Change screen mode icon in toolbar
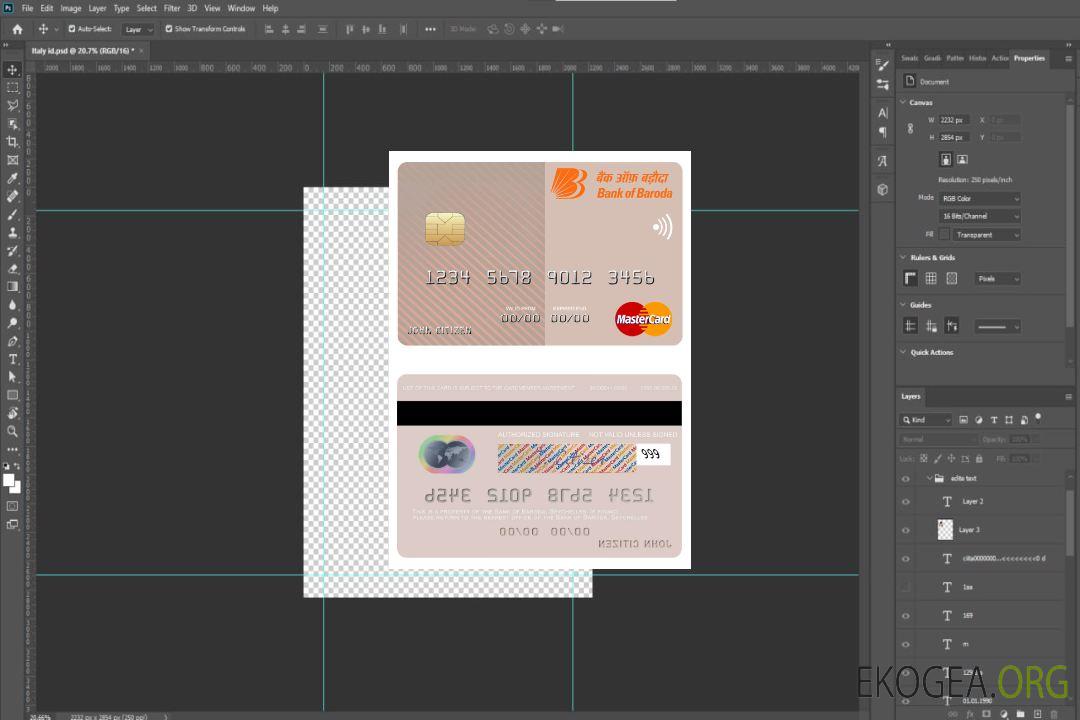The image size is (1080, 720). pos(12,524)
